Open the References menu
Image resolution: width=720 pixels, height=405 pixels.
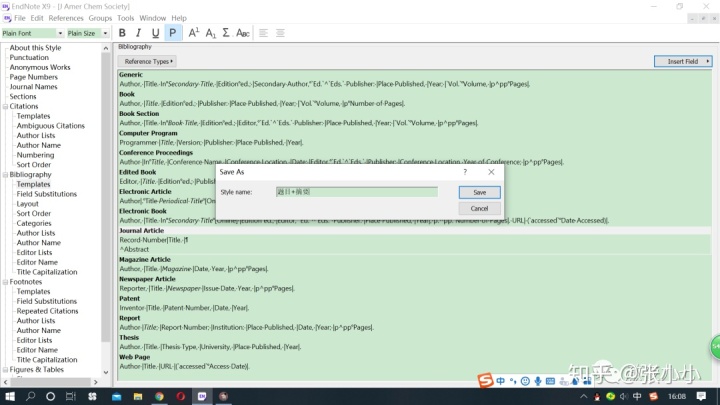click(x=66, y=18)
